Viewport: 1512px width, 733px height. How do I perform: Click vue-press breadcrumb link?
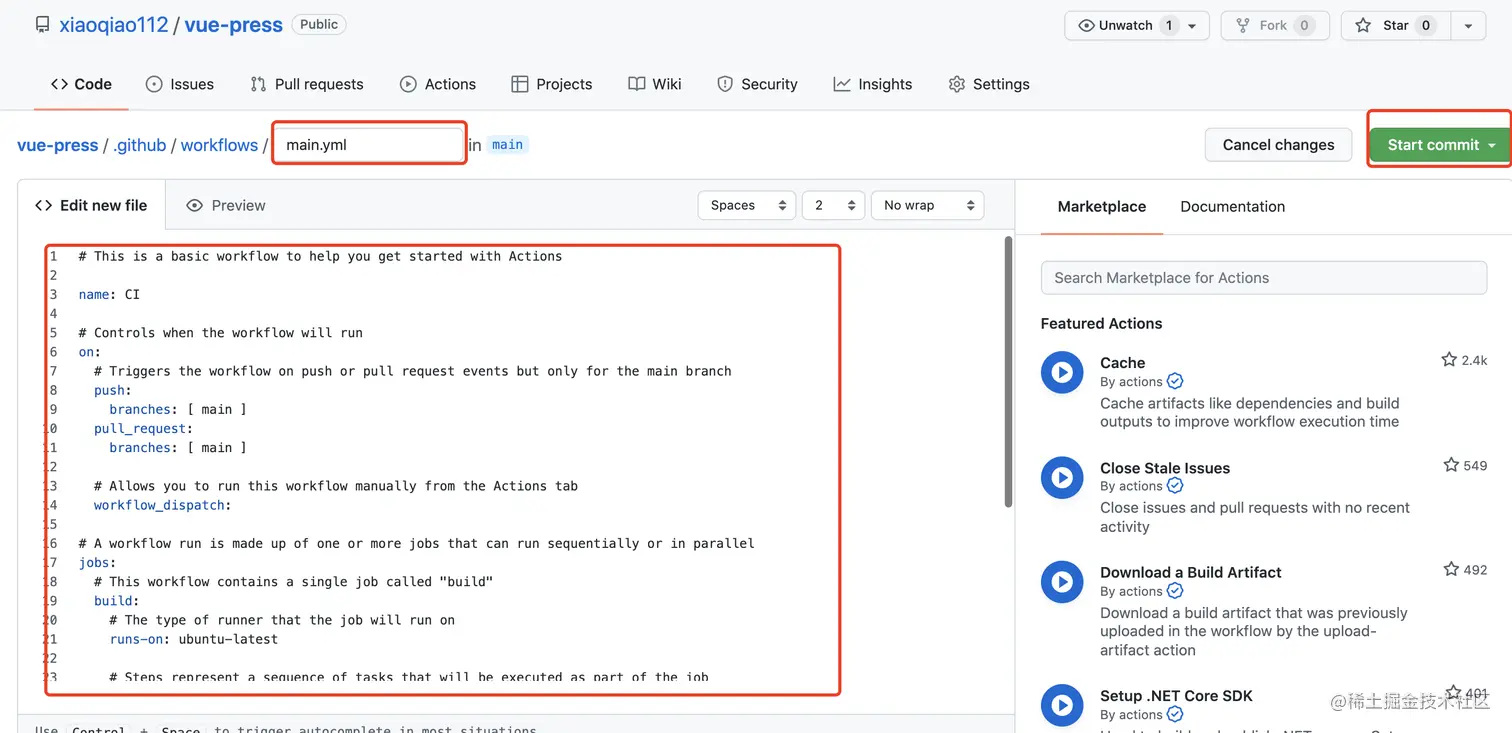[x=58, y=145]
